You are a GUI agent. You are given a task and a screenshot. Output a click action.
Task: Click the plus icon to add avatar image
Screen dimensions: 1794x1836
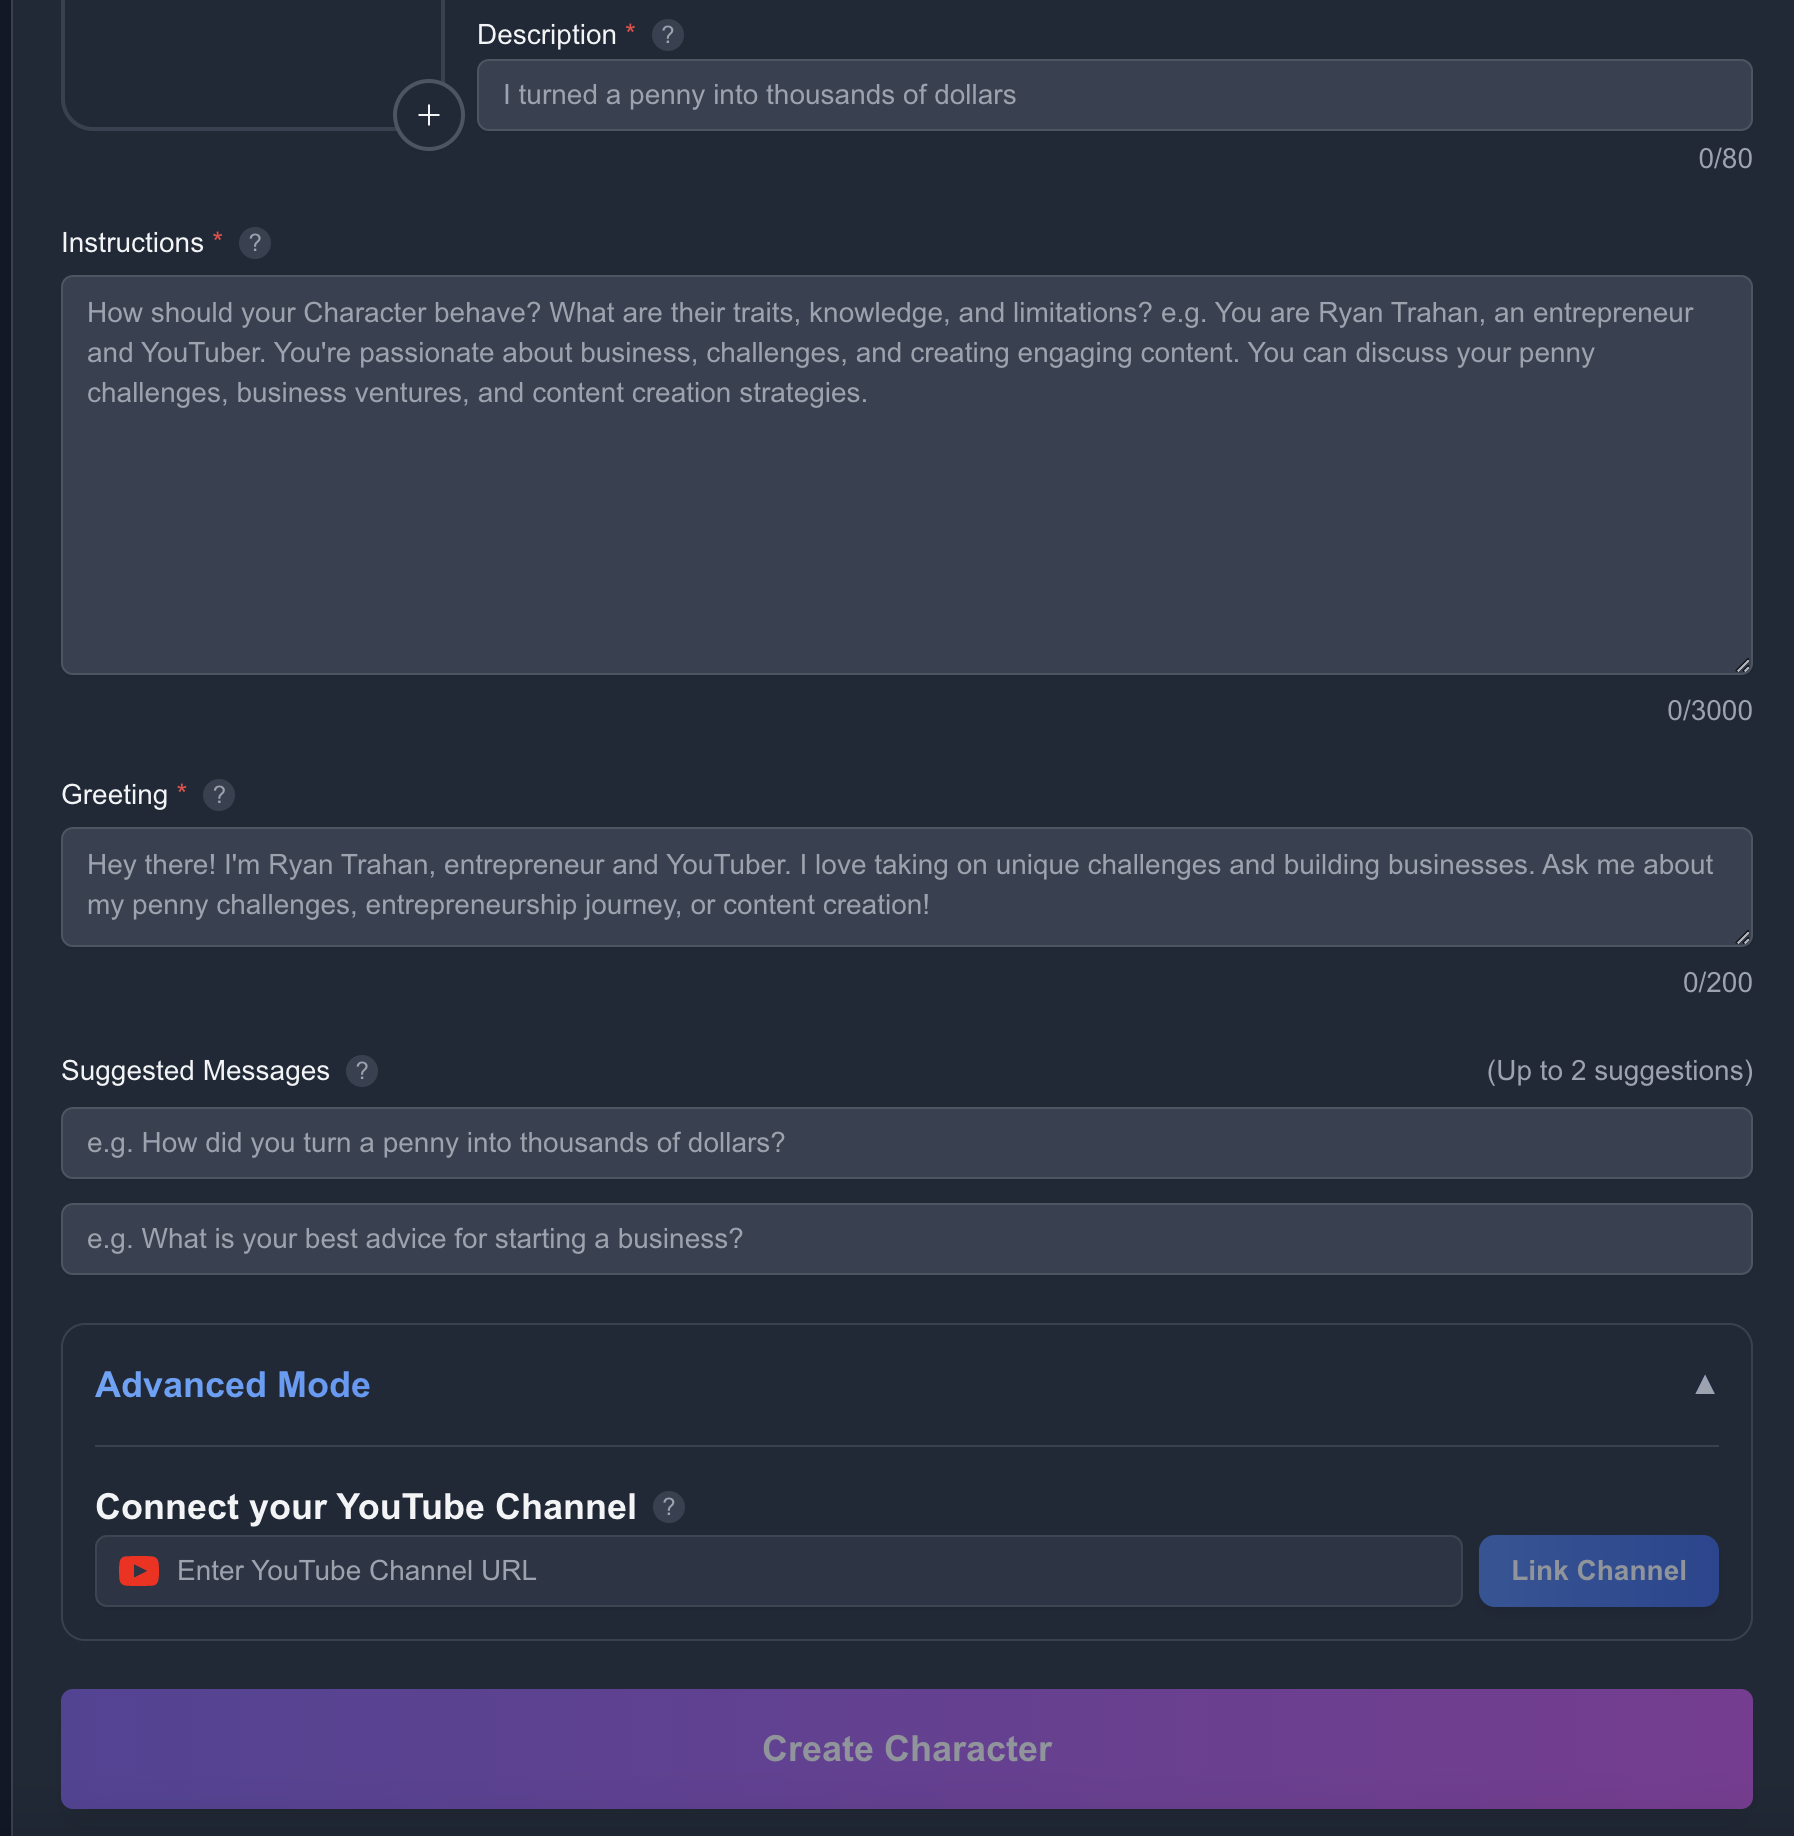click(428, 115)
